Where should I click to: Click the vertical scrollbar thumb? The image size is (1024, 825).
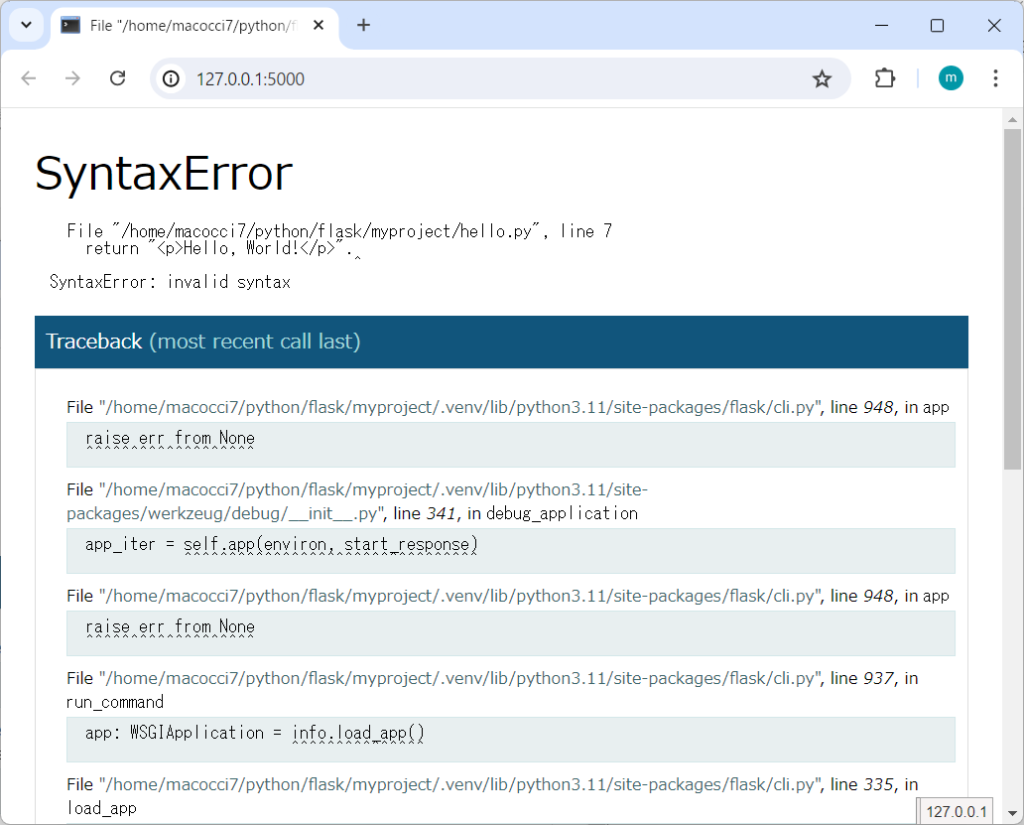[x=1012, y=300]
